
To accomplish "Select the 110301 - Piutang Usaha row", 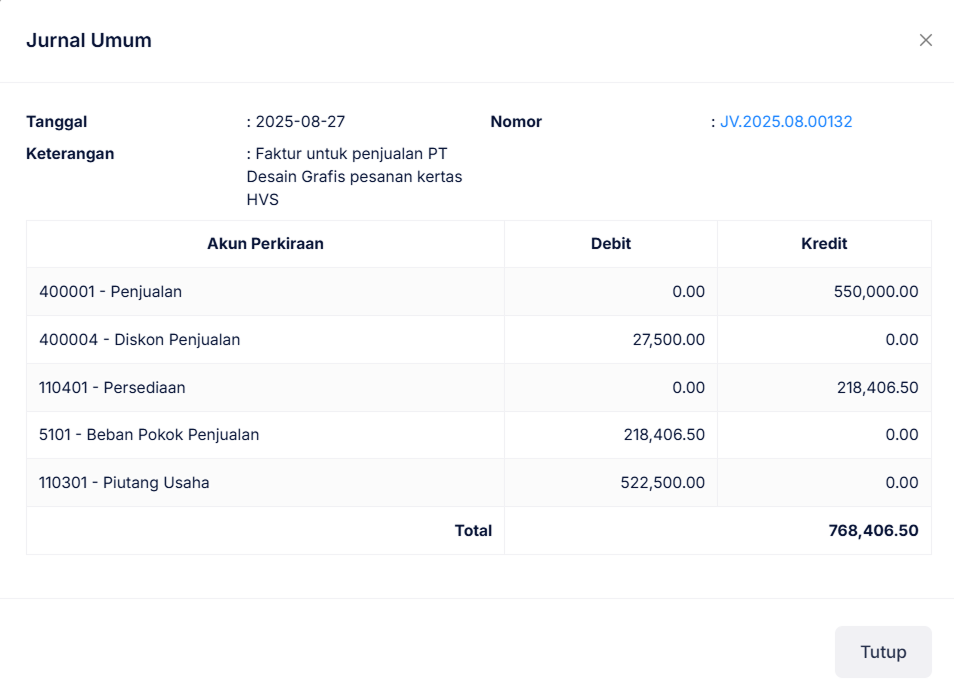I will (x=124, y=483).
